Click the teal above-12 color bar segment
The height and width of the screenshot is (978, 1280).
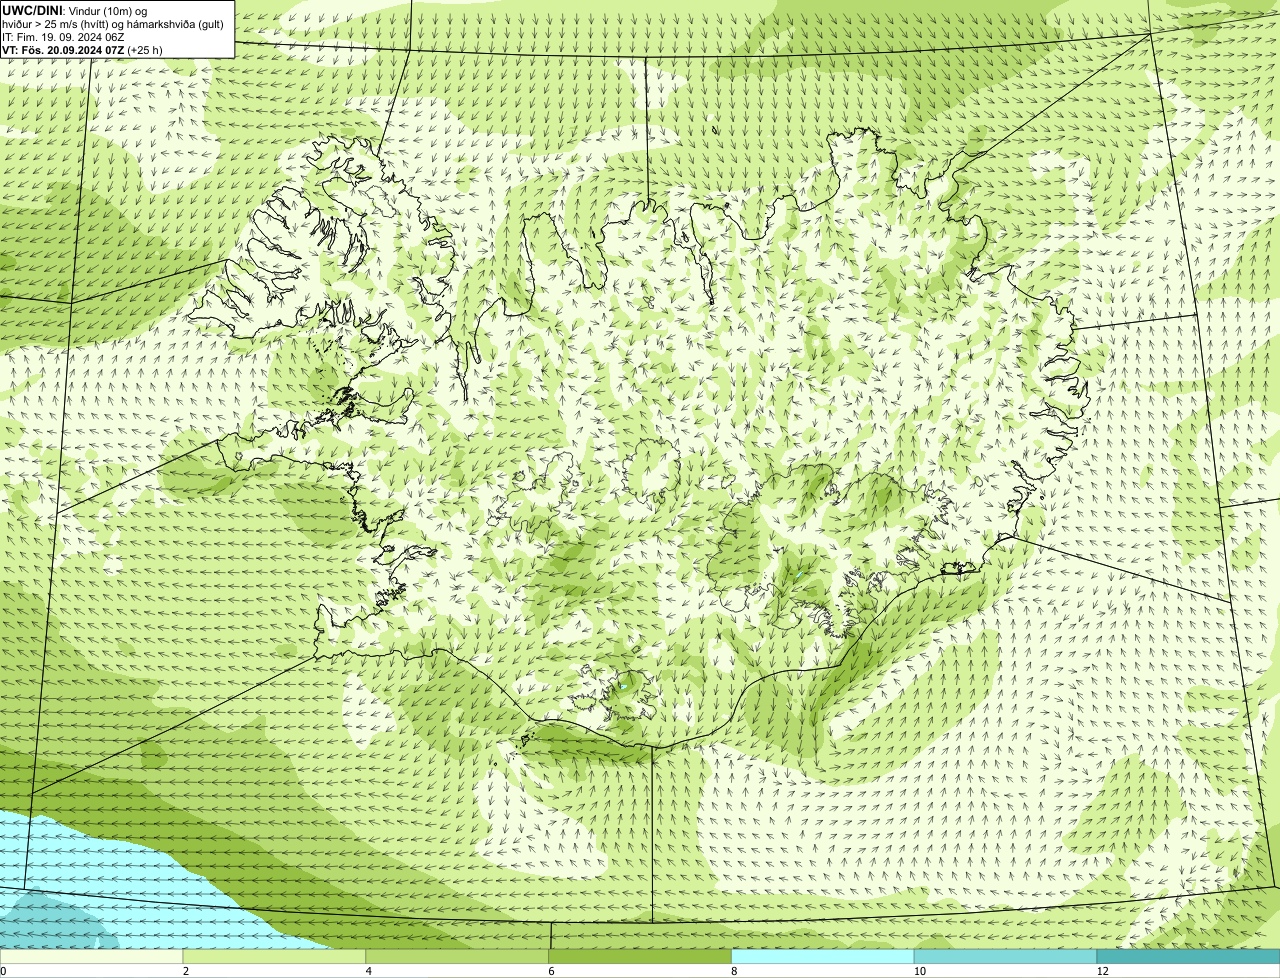(1189, 956)
